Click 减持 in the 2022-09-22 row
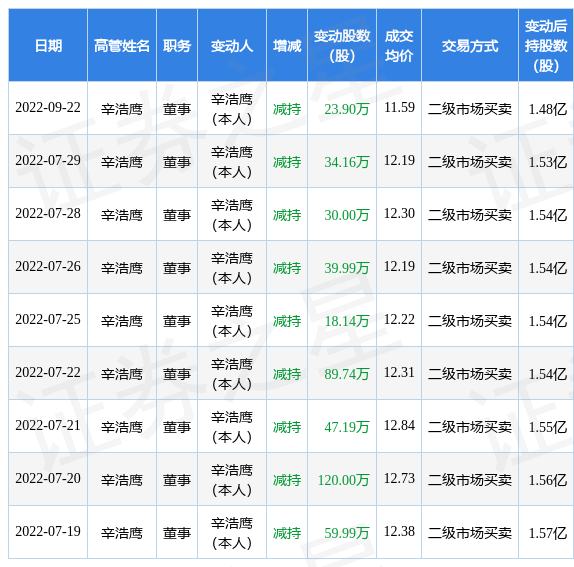The height and width of the screenshot is (567, 574). [x=287, y=109]
